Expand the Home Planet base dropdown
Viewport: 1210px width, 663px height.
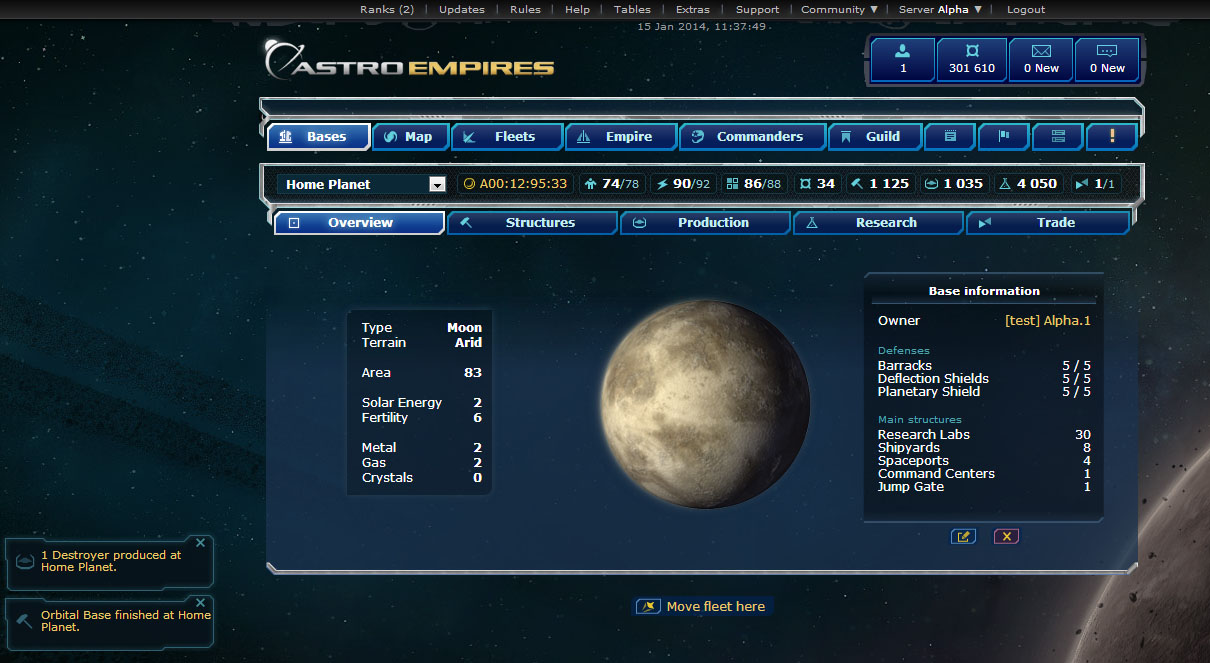coord(436,184)
